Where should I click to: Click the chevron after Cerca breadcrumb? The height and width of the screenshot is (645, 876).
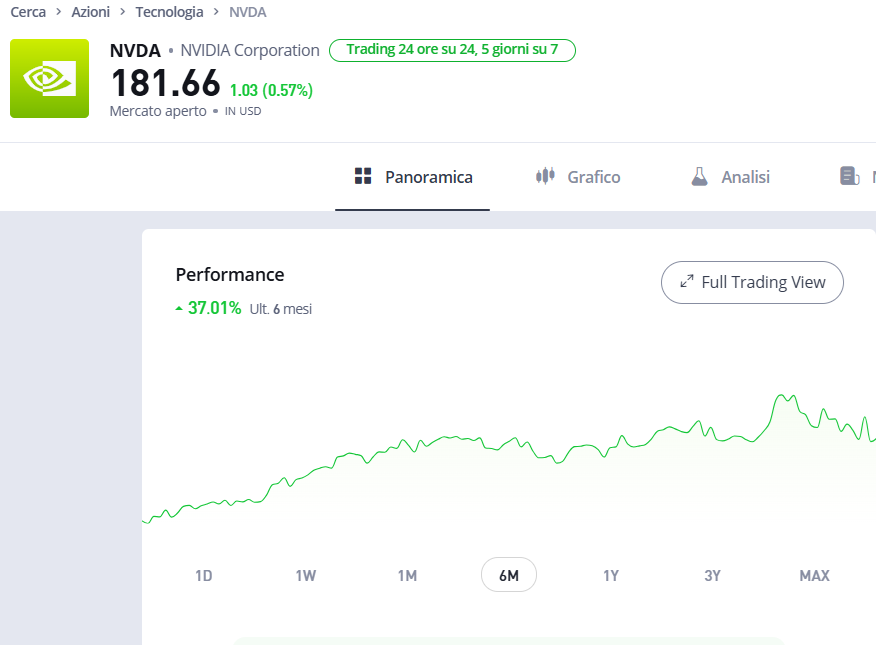[x=59, y=12]
